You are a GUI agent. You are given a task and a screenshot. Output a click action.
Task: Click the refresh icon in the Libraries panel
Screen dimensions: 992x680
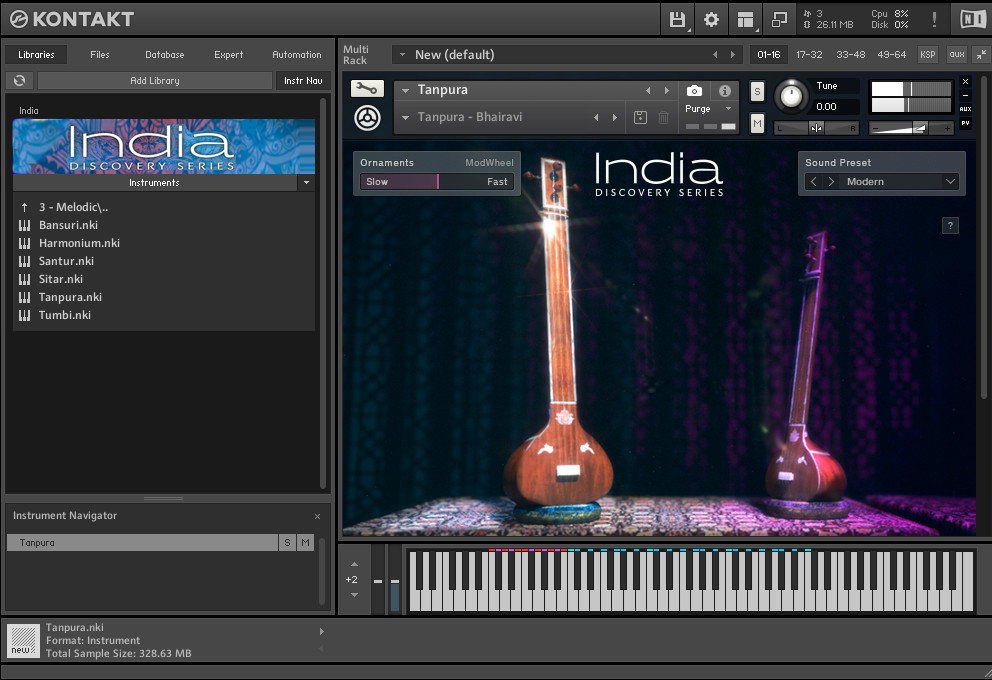pyautogui.click(x=19, y=80)
